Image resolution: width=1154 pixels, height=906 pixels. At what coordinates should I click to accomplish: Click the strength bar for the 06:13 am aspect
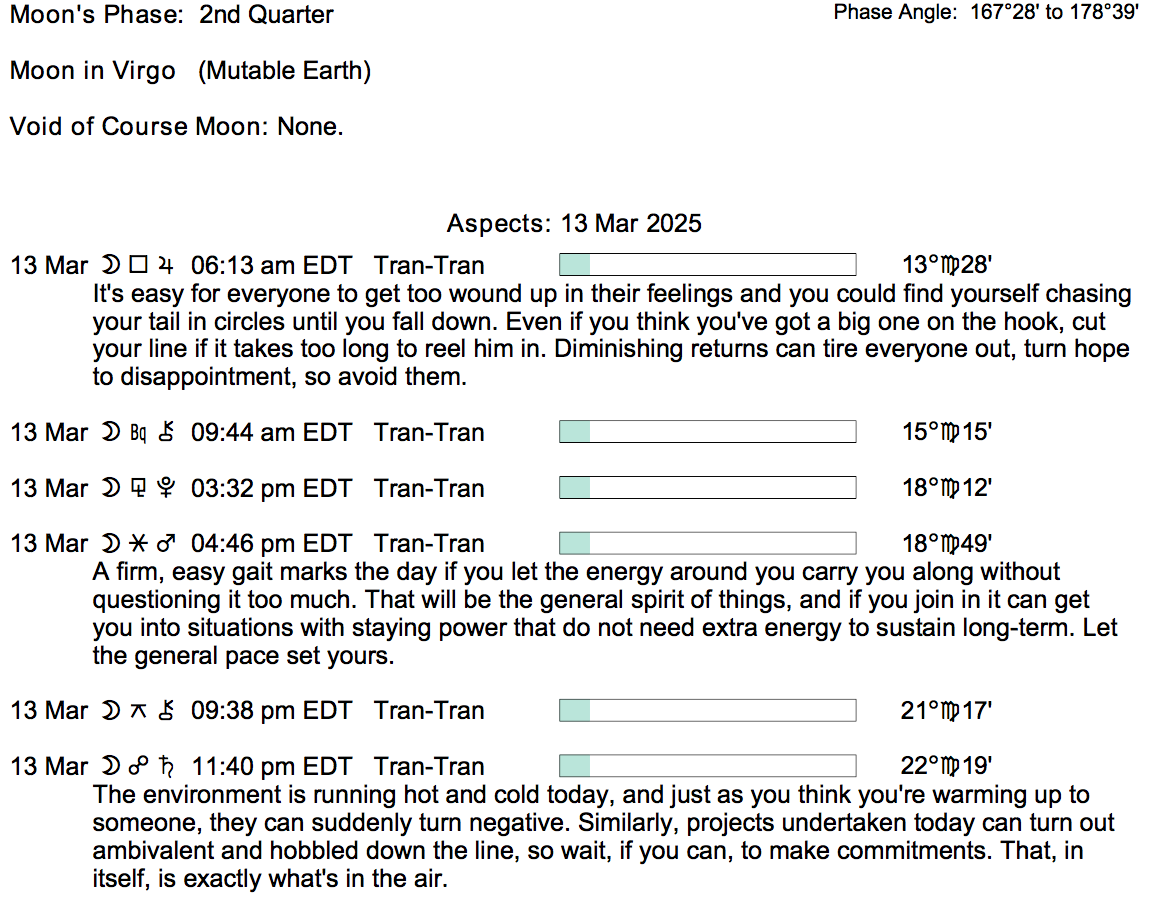(707, 265)
